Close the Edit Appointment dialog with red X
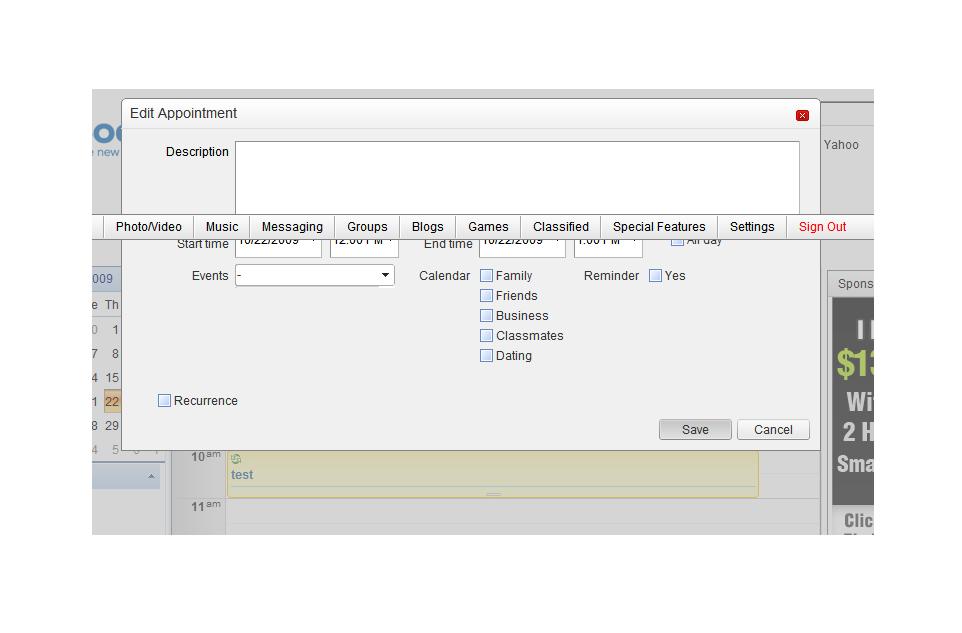 pos(802,115)
